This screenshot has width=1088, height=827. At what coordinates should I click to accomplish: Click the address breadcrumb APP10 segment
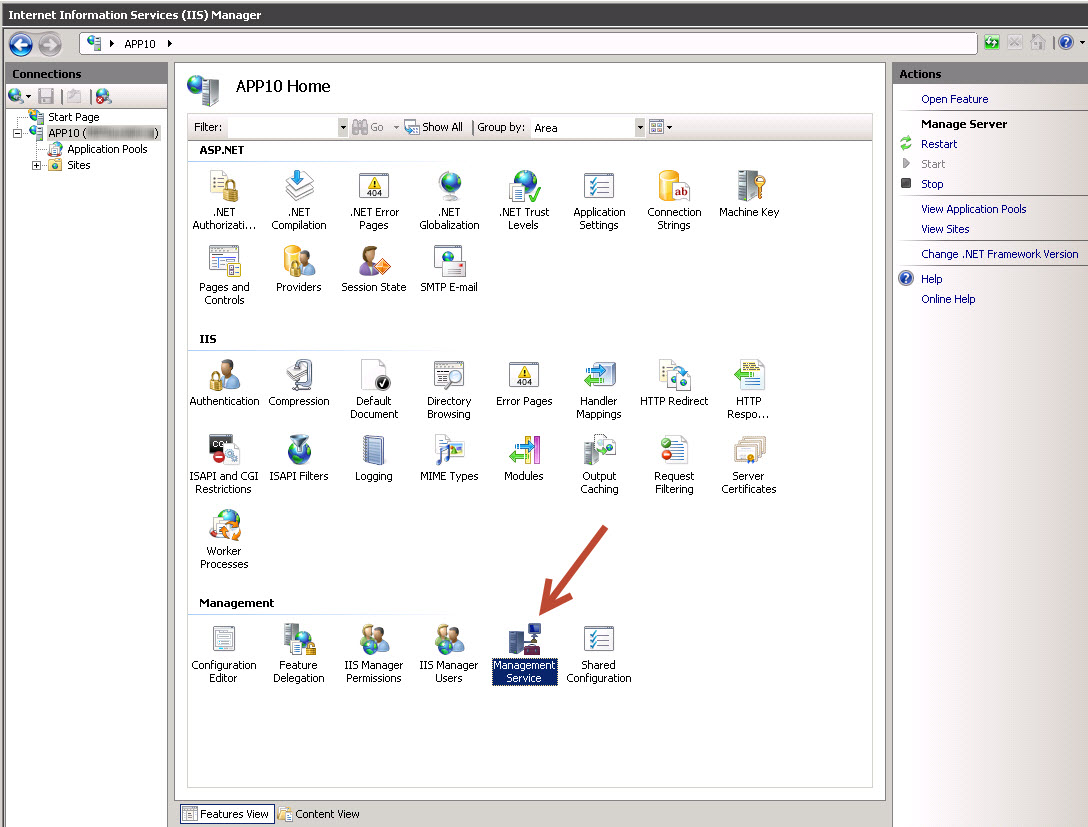(139, 44)
